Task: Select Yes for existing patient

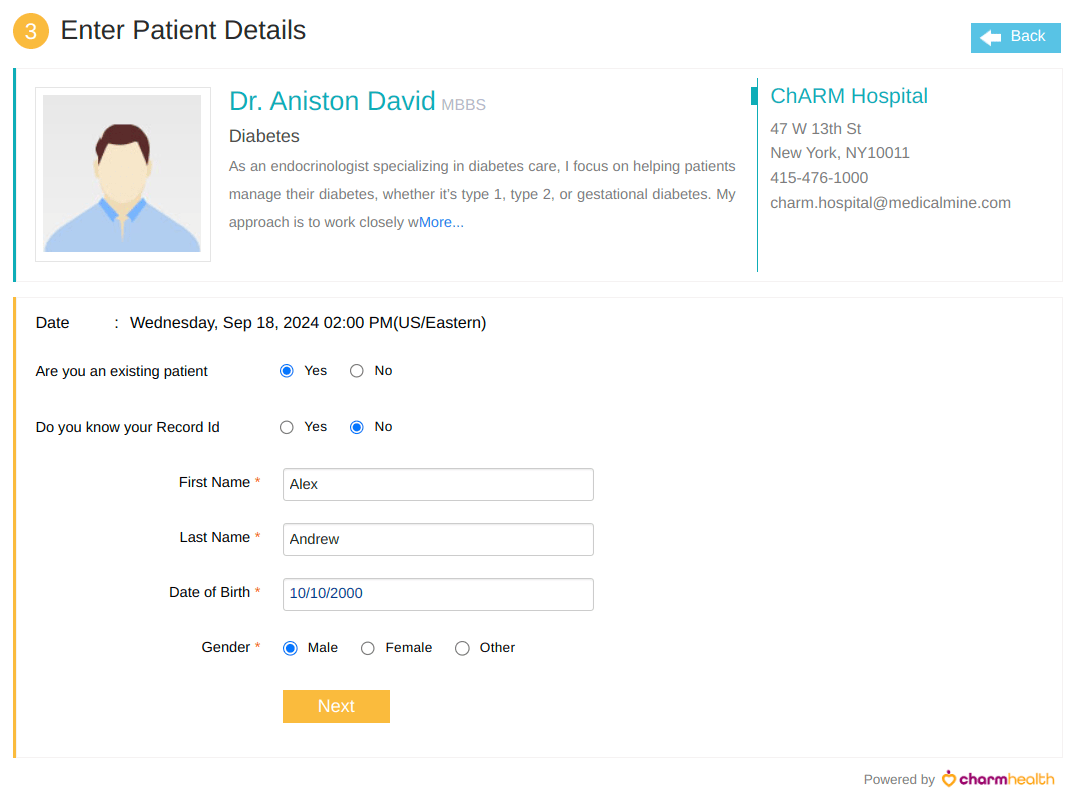Action: coord(287,370)
